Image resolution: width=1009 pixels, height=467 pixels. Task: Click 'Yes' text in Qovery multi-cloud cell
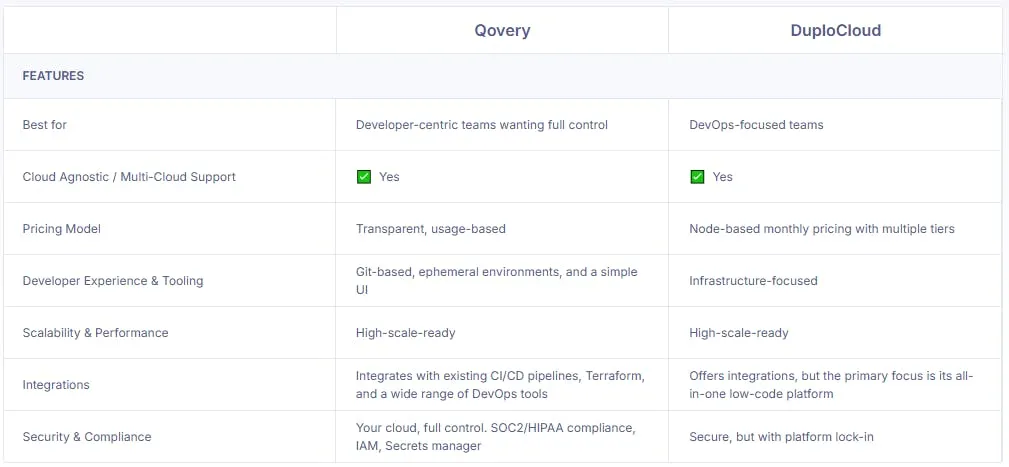(389, 177)
